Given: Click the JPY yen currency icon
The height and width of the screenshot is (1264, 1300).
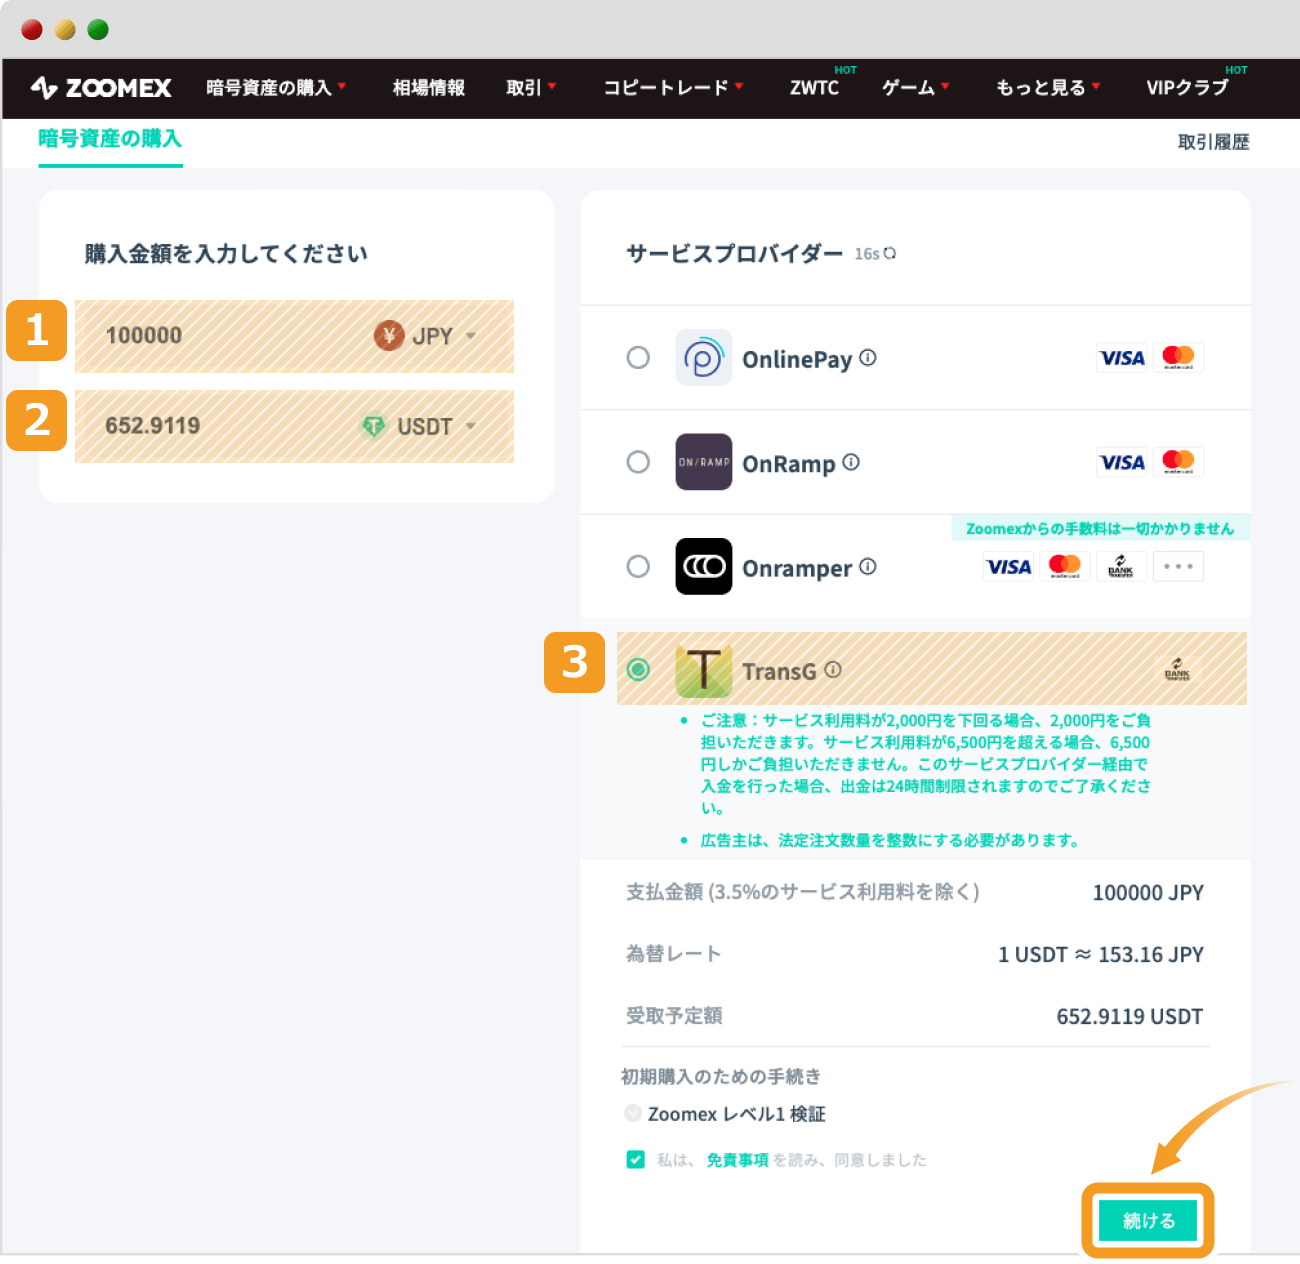Looking at the screenshot, I should point(389,336).
